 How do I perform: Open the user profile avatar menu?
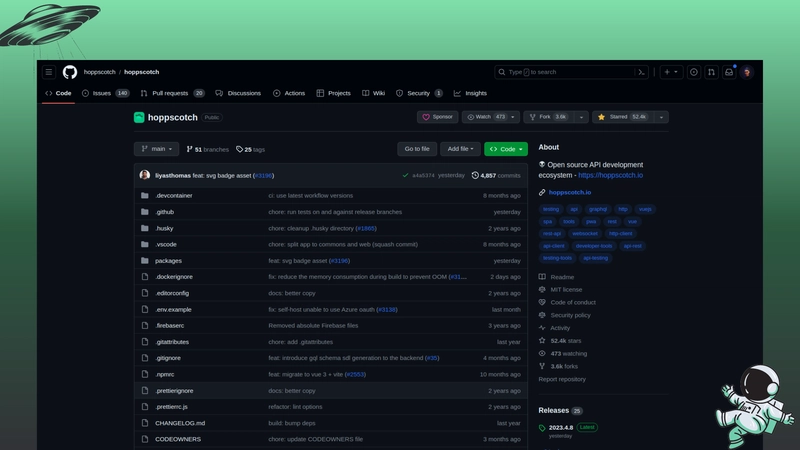click(x=747, y=72)
